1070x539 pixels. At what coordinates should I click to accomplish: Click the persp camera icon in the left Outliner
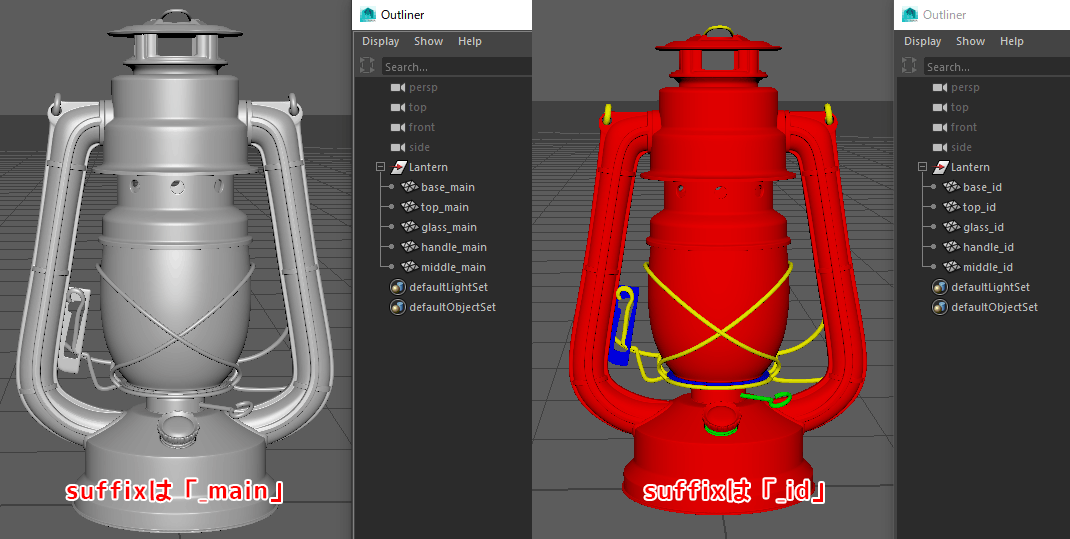tap(397, 87)
